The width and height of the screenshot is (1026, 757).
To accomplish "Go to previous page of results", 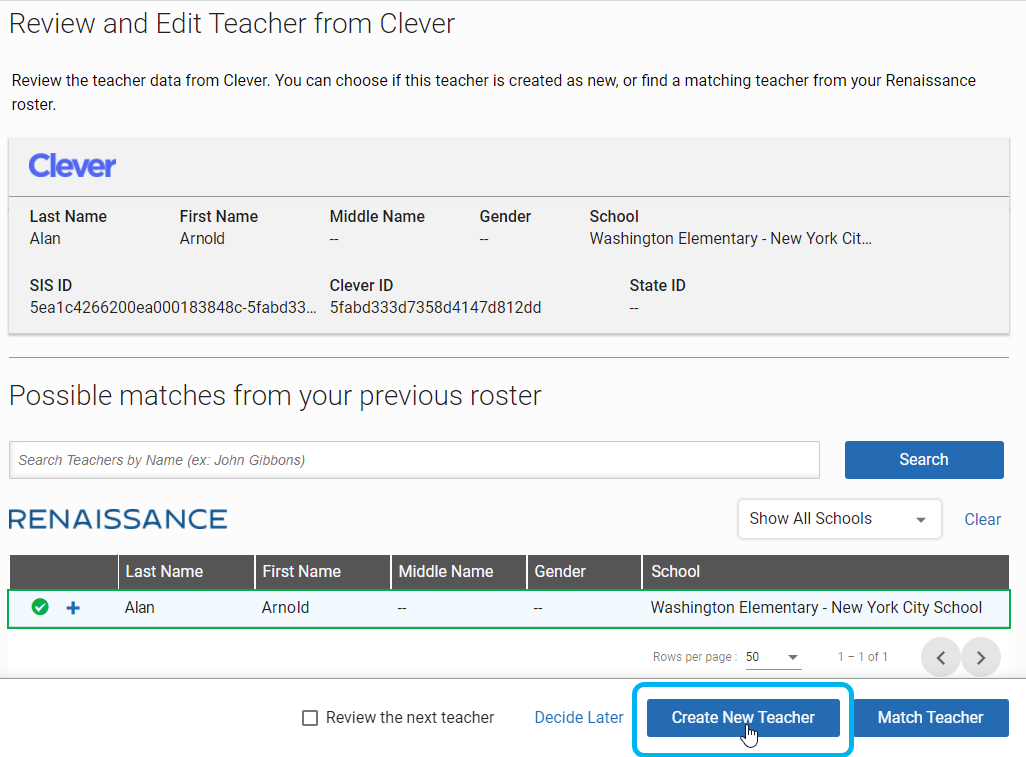I will coord(940,657).
